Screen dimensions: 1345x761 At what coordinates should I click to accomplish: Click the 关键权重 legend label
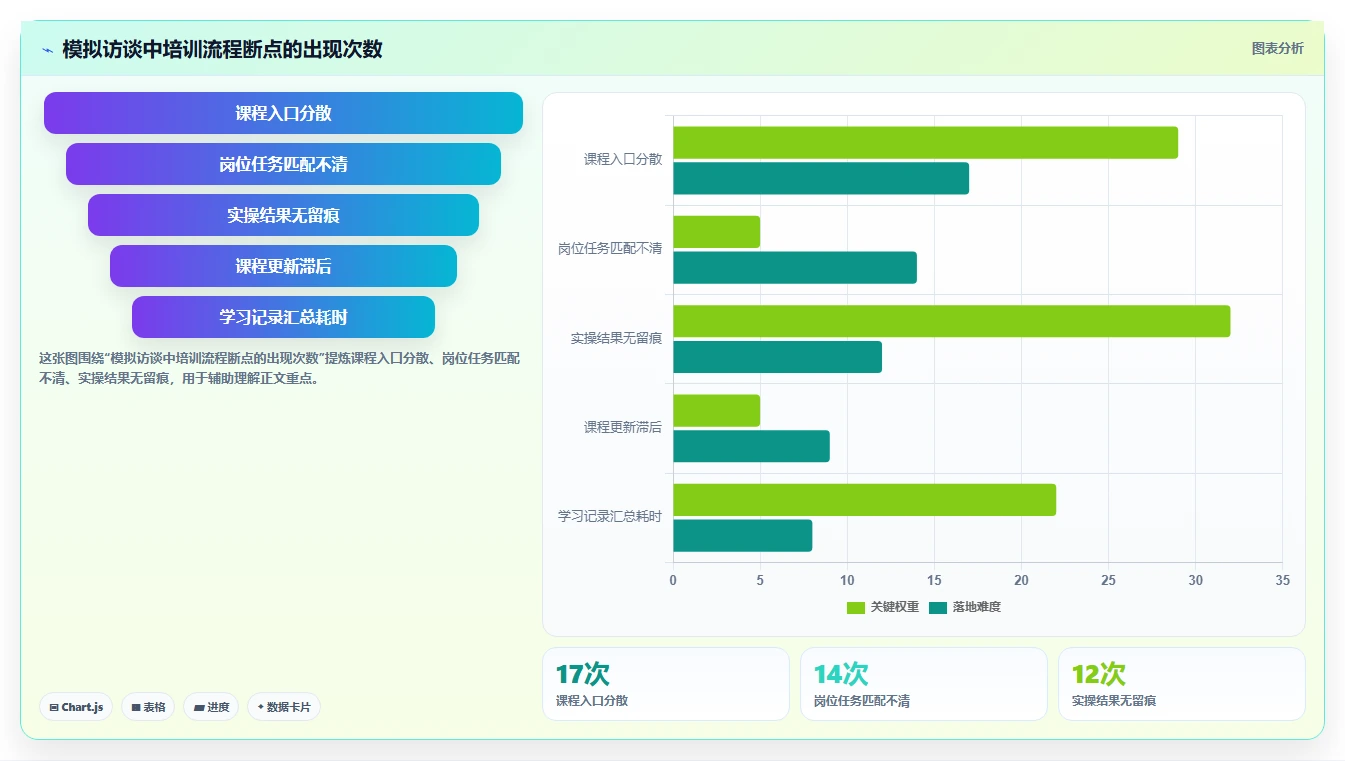(895, 607)
